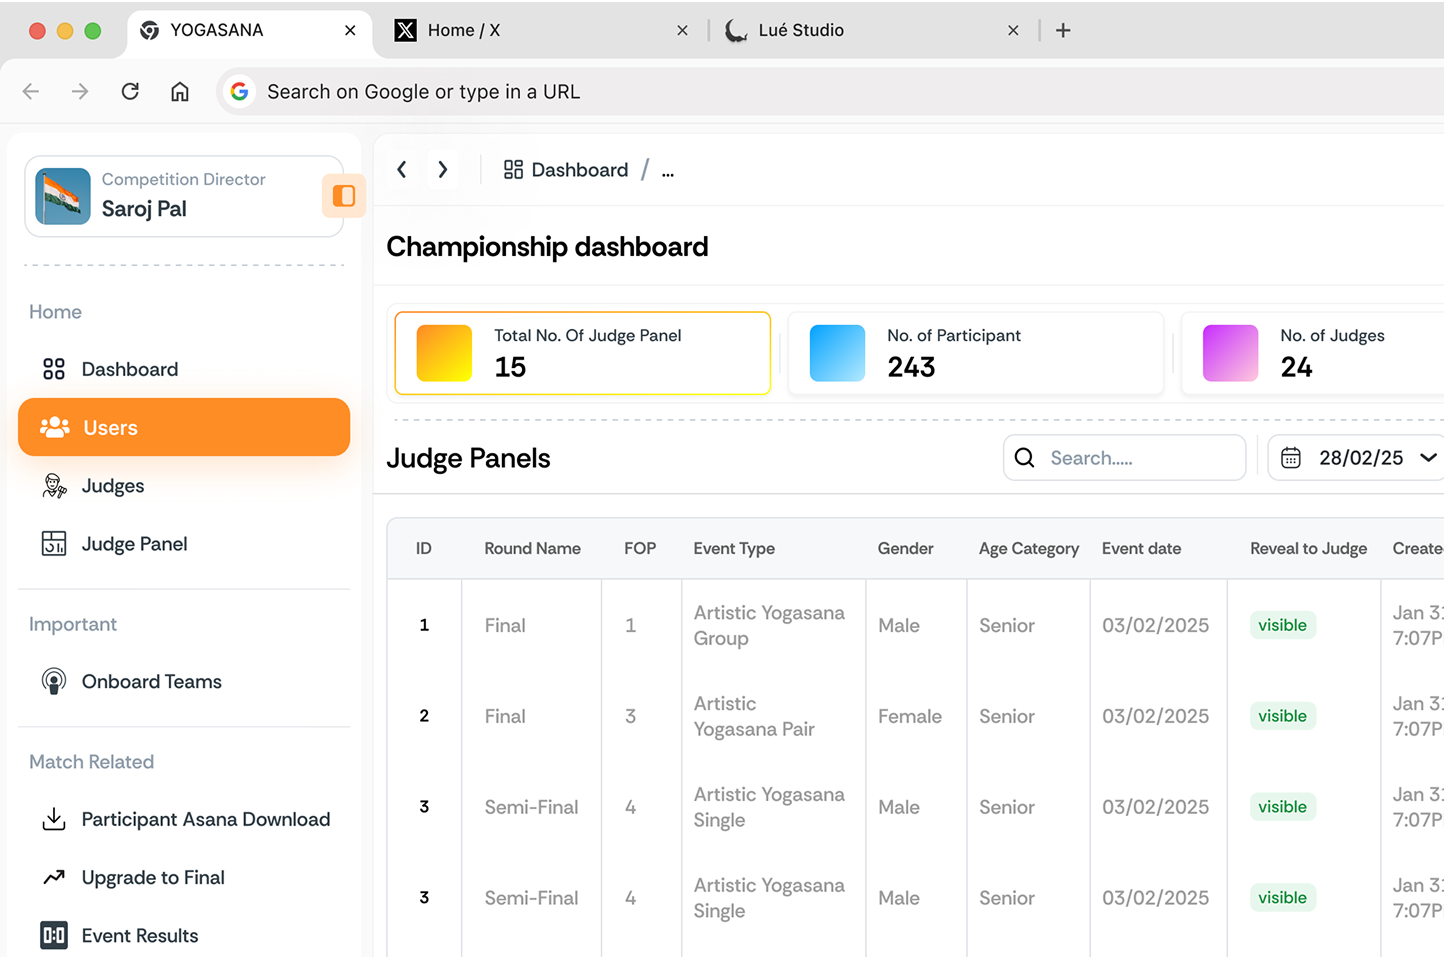Toggle visible badge for Female Pair row

point(1282,717)
